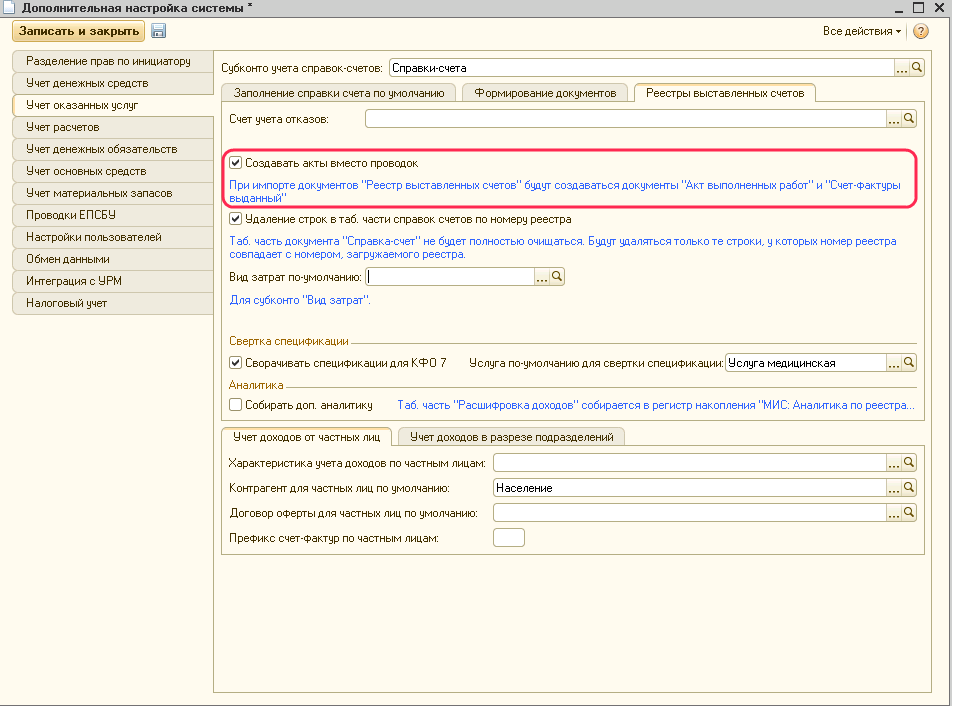Click magnifier icon for Счет учета отказов
This screenshot has width=953, height=706.
pyautogui.click(x=909, y=119)
